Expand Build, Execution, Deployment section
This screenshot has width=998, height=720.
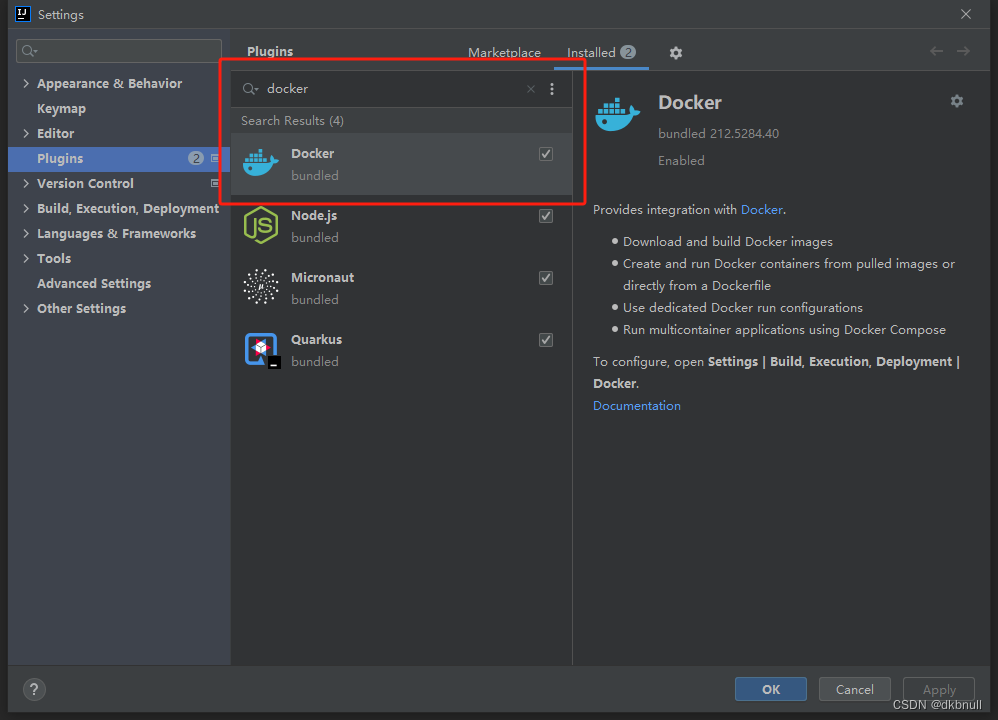tap(26, 208)
